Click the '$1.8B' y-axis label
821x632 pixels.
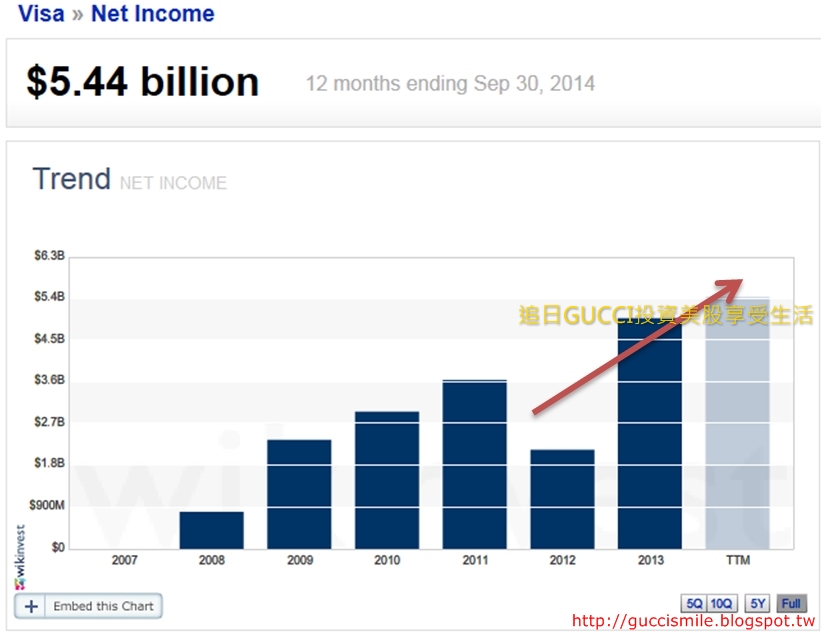(50, 463)
